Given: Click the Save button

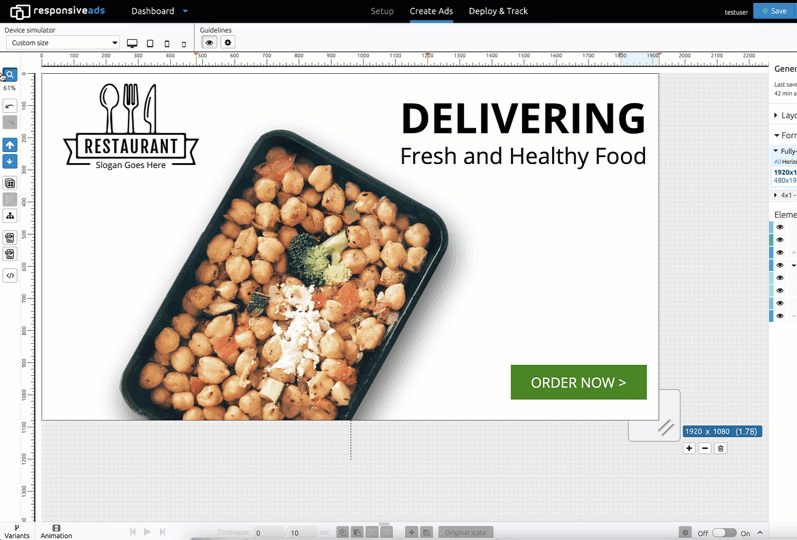Looking at the screenshot, I should click(775, 11).
